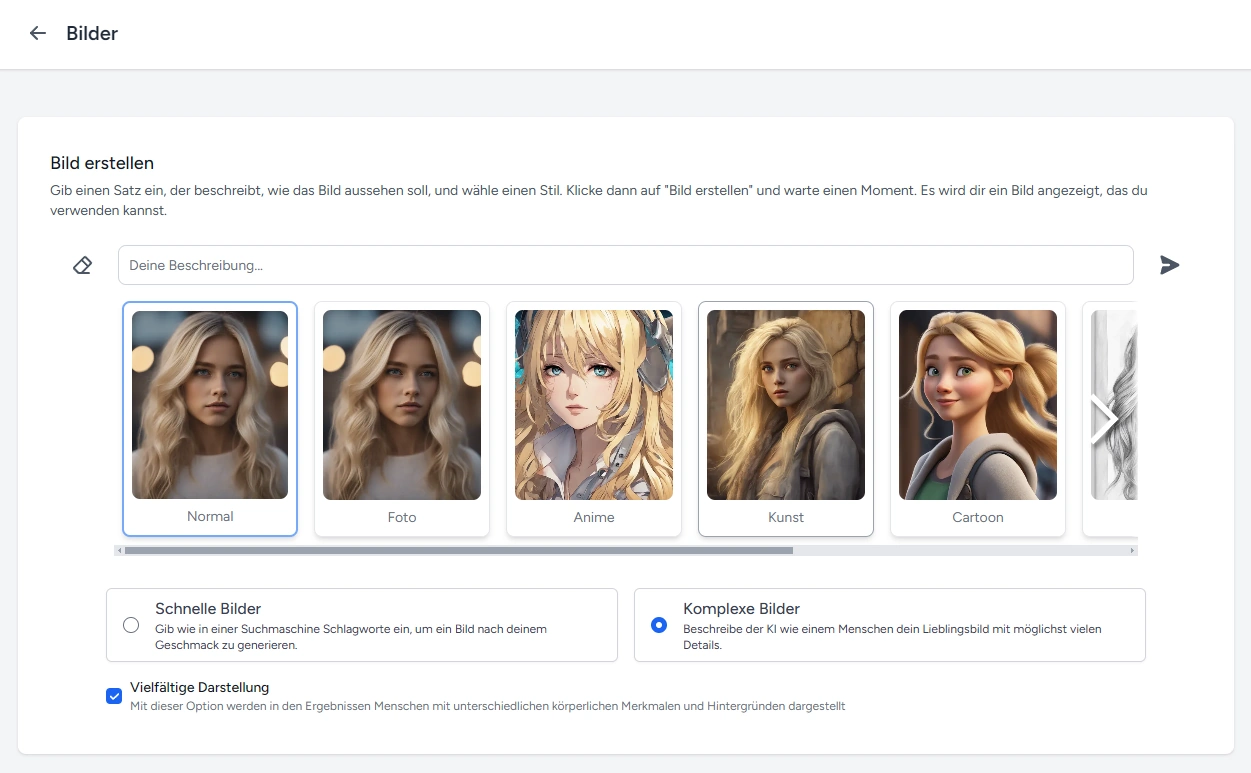Click the empty scrollbar track right of thumb
Viewport: 1251px width, 773px height.
[960, 550]
